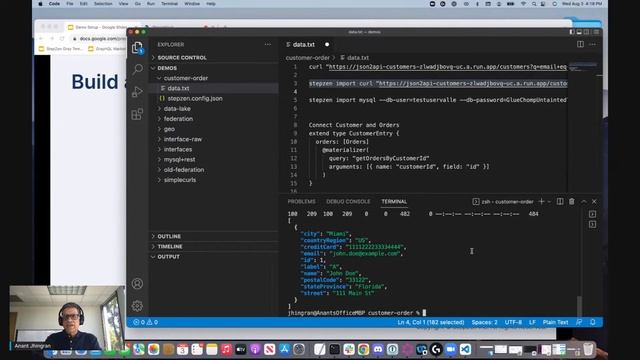Switch to the PROBLEMS tab
640x360 pixels.
point(301,202)
